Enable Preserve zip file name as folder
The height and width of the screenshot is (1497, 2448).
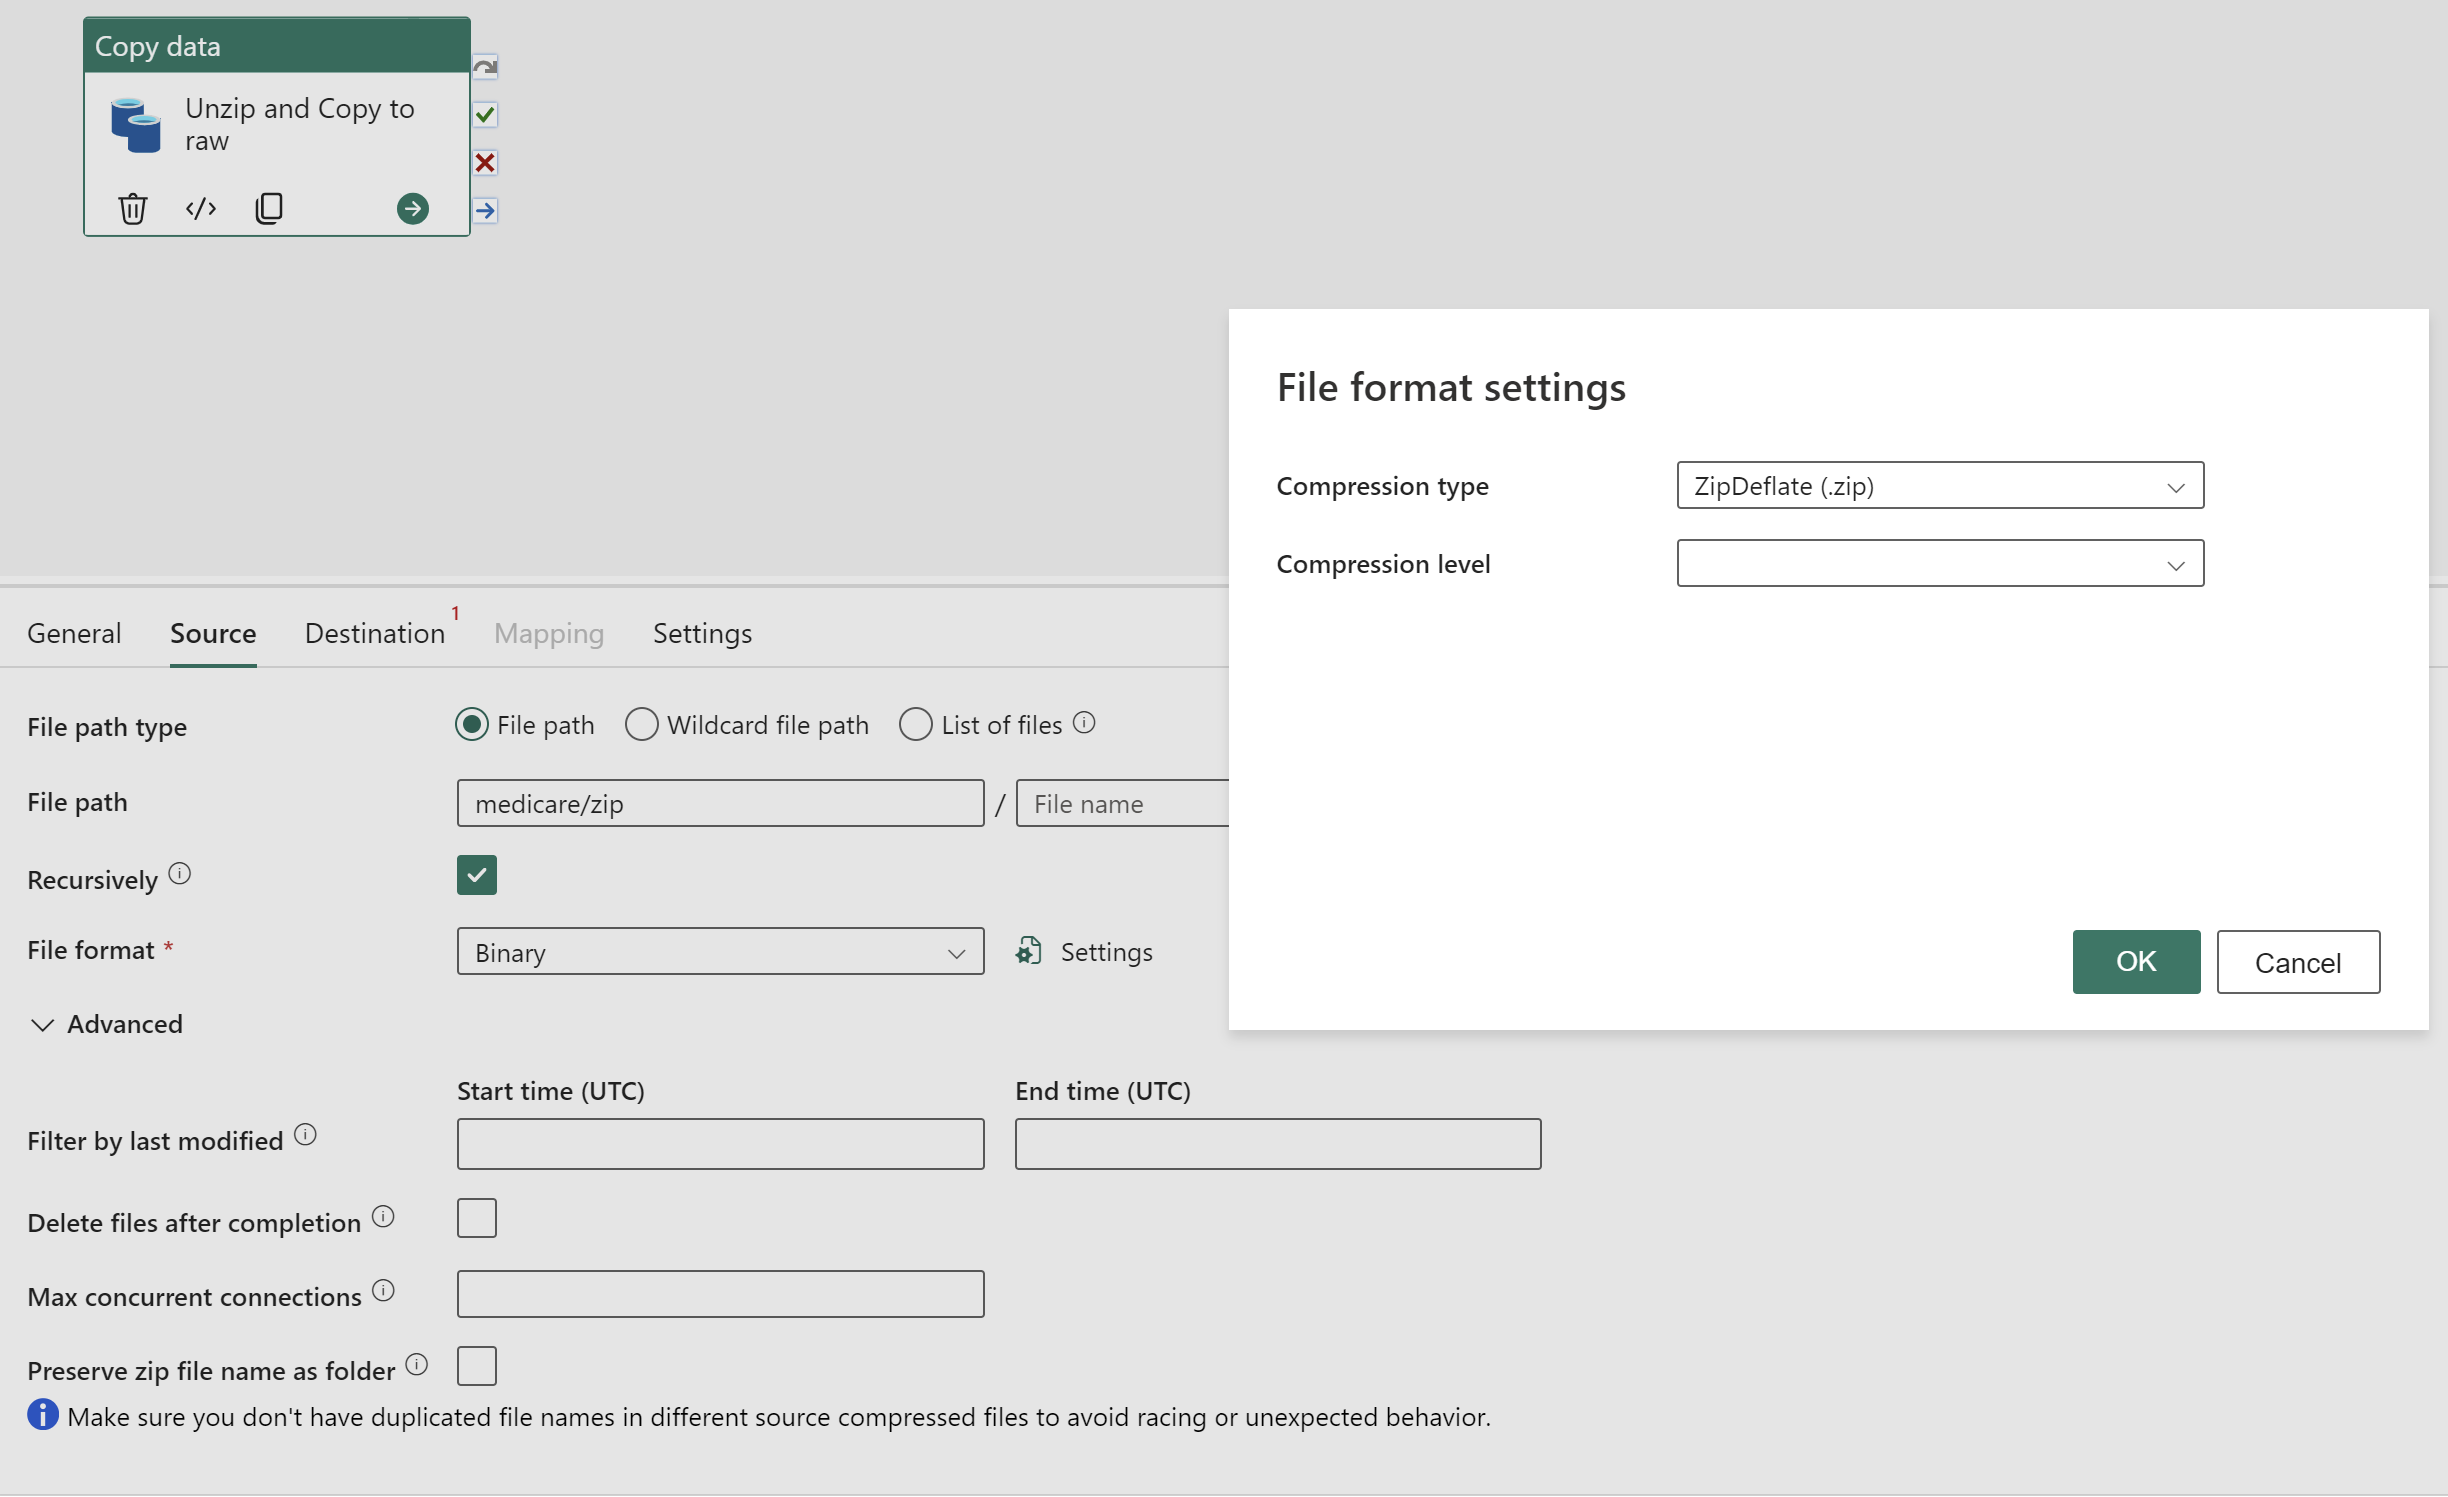[x=477, y=1366]
